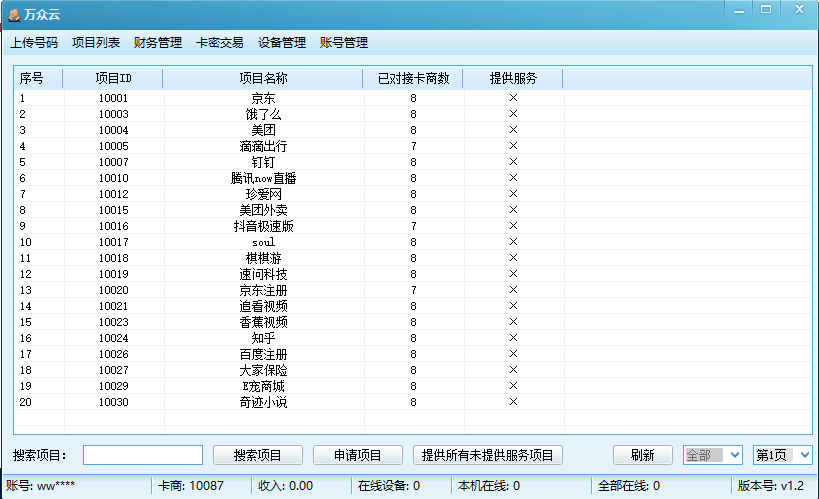Toggle service X mark for 腾讯now直播 row
This screenshot has width=819, height=499.
(x=513, y=178)
